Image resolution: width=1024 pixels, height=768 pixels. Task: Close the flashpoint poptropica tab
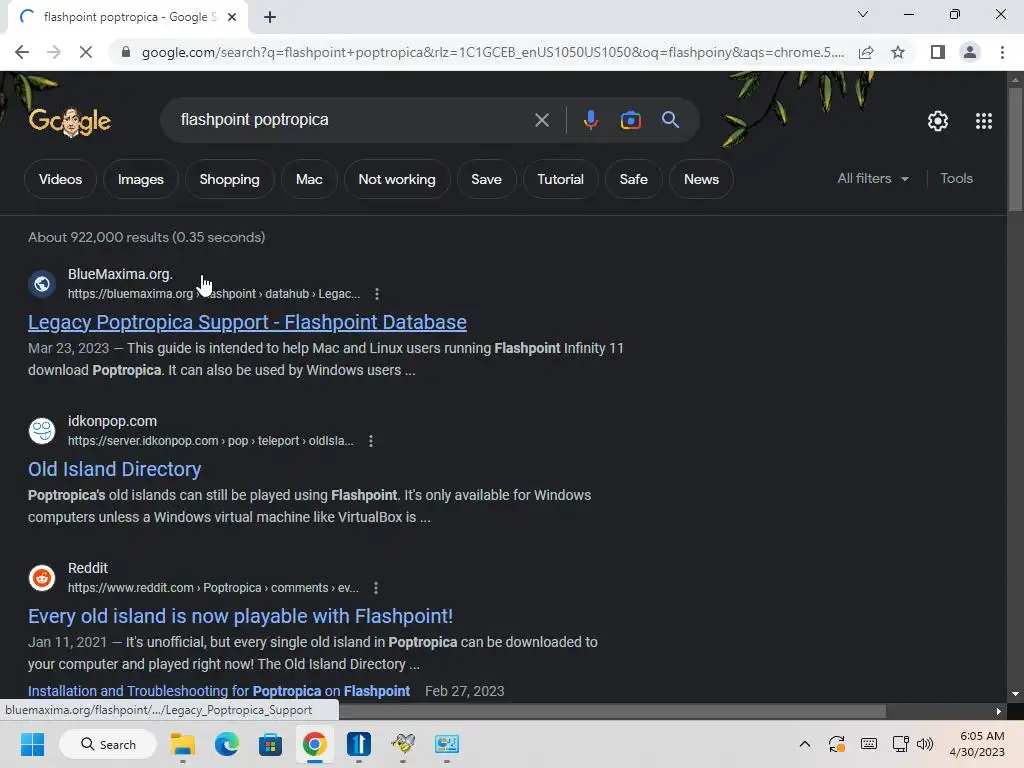[232, 18]
